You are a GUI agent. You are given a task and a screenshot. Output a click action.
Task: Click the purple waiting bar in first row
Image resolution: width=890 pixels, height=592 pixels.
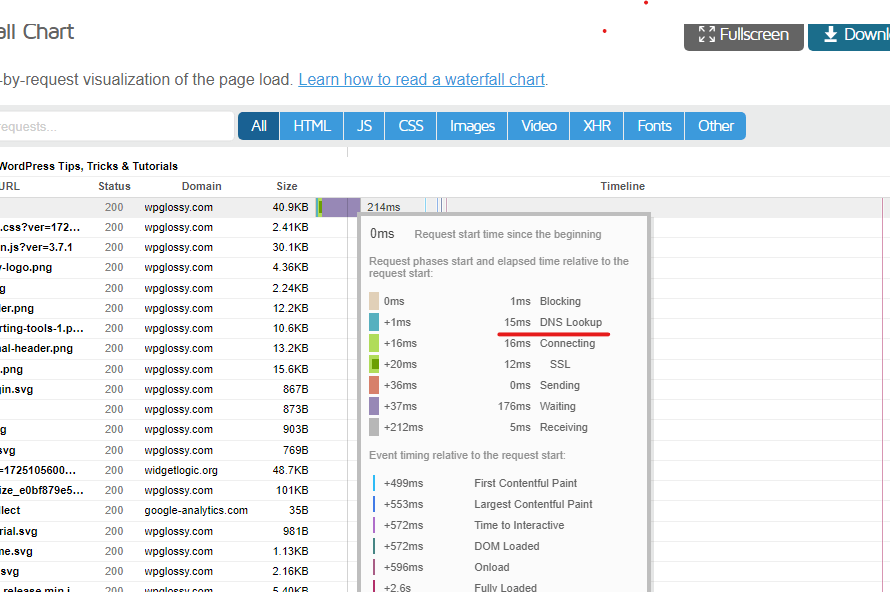(341, 207)
